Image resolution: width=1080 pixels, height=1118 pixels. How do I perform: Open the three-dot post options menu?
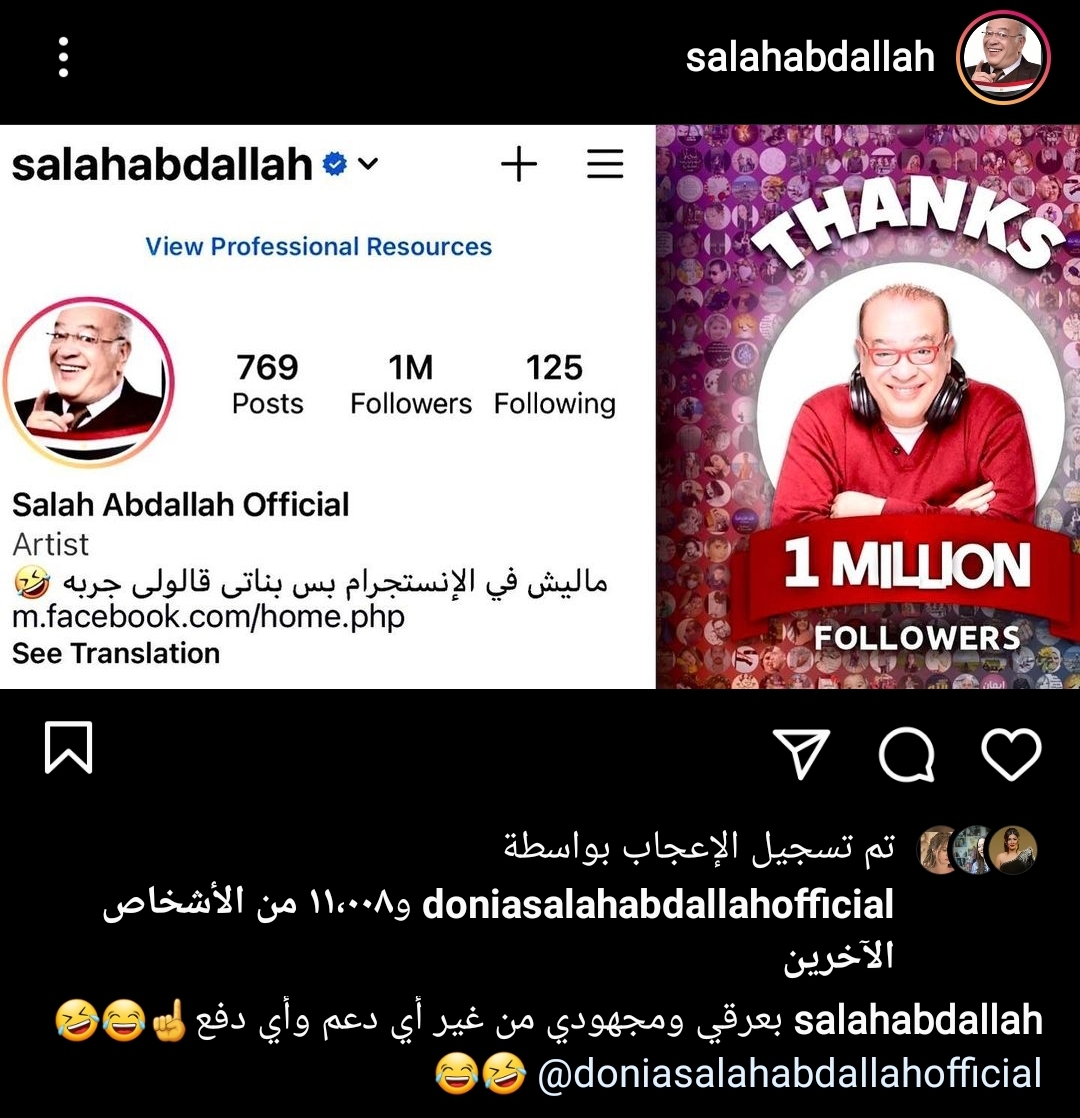(x=63, y=57)
